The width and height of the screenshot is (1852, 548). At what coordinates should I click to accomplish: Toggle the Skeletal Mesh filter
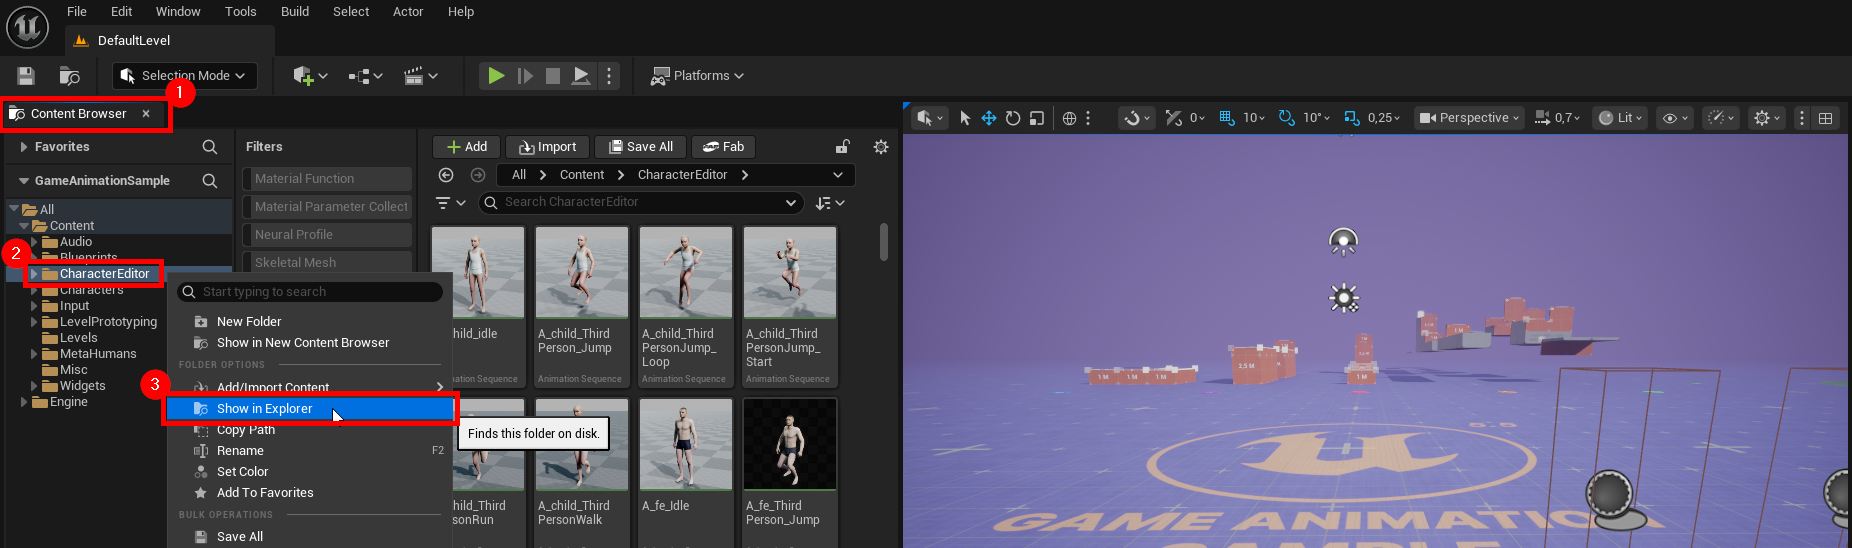coord(327,263)
